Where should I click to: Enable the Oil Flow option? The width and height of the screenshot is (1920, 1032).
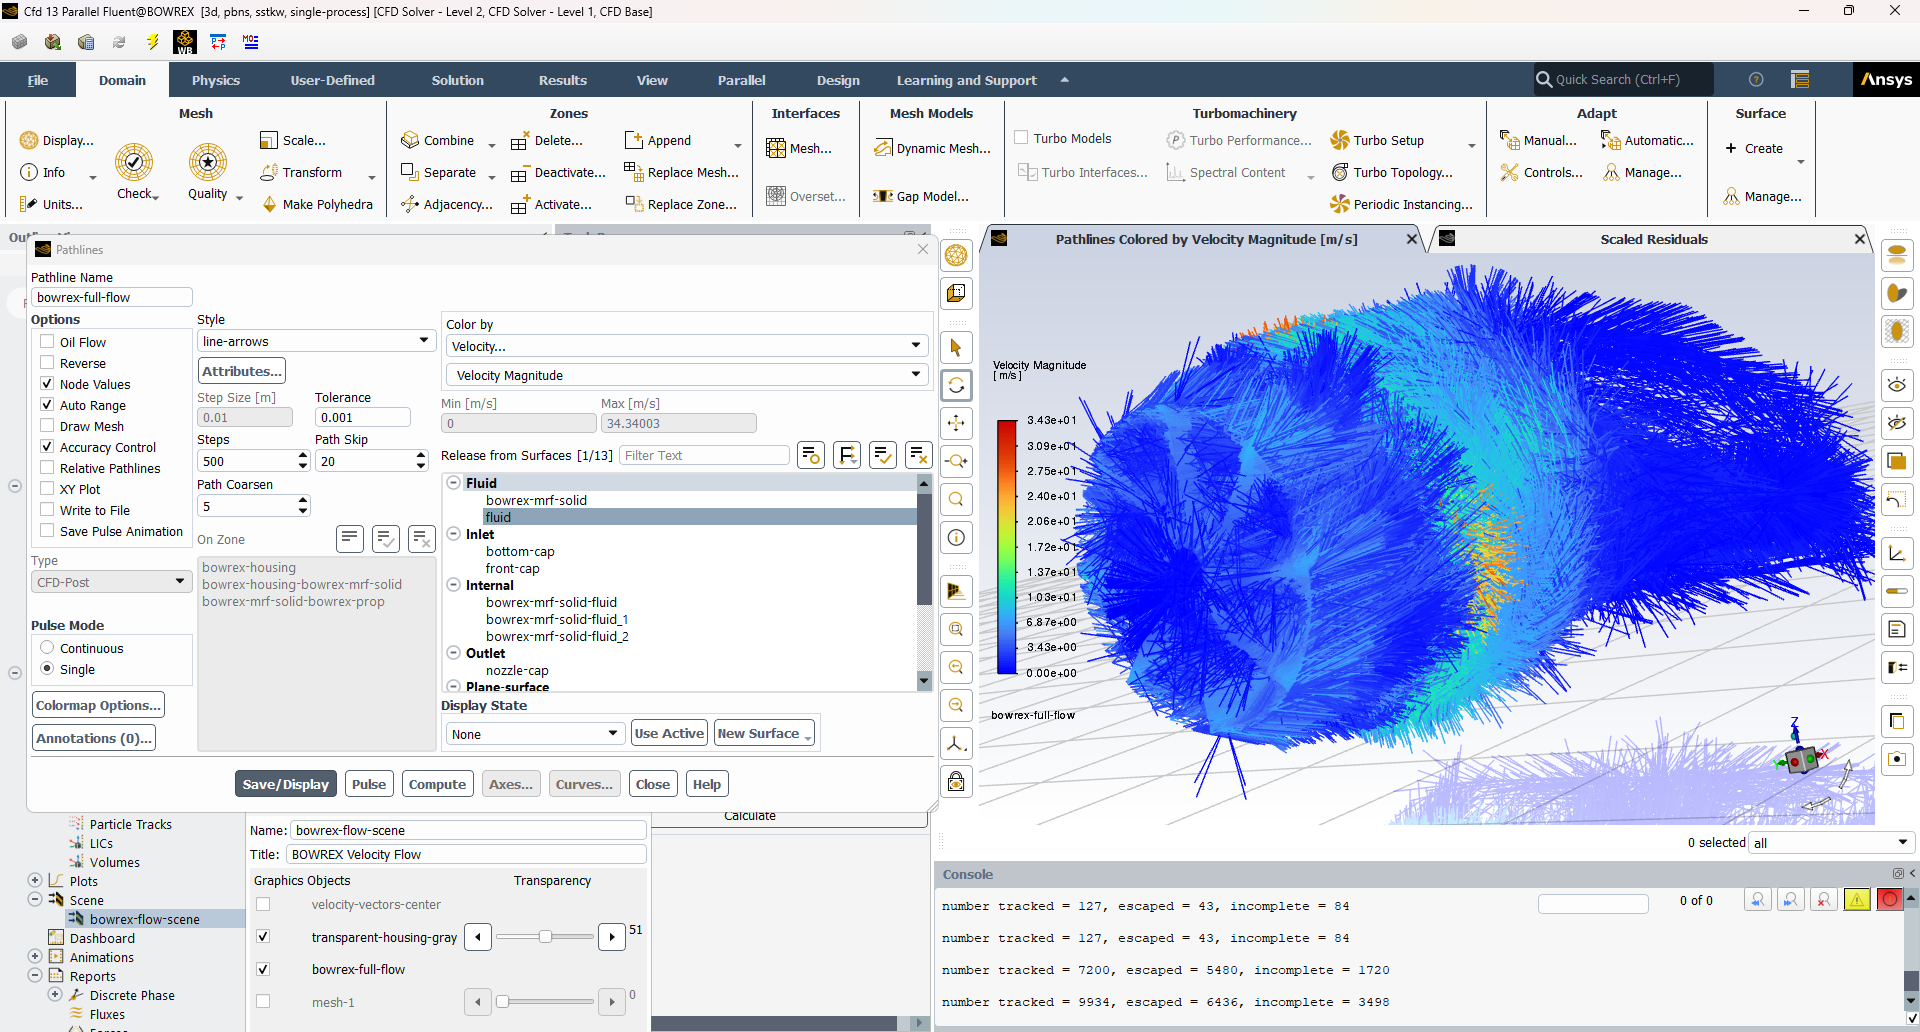(47, 342)
